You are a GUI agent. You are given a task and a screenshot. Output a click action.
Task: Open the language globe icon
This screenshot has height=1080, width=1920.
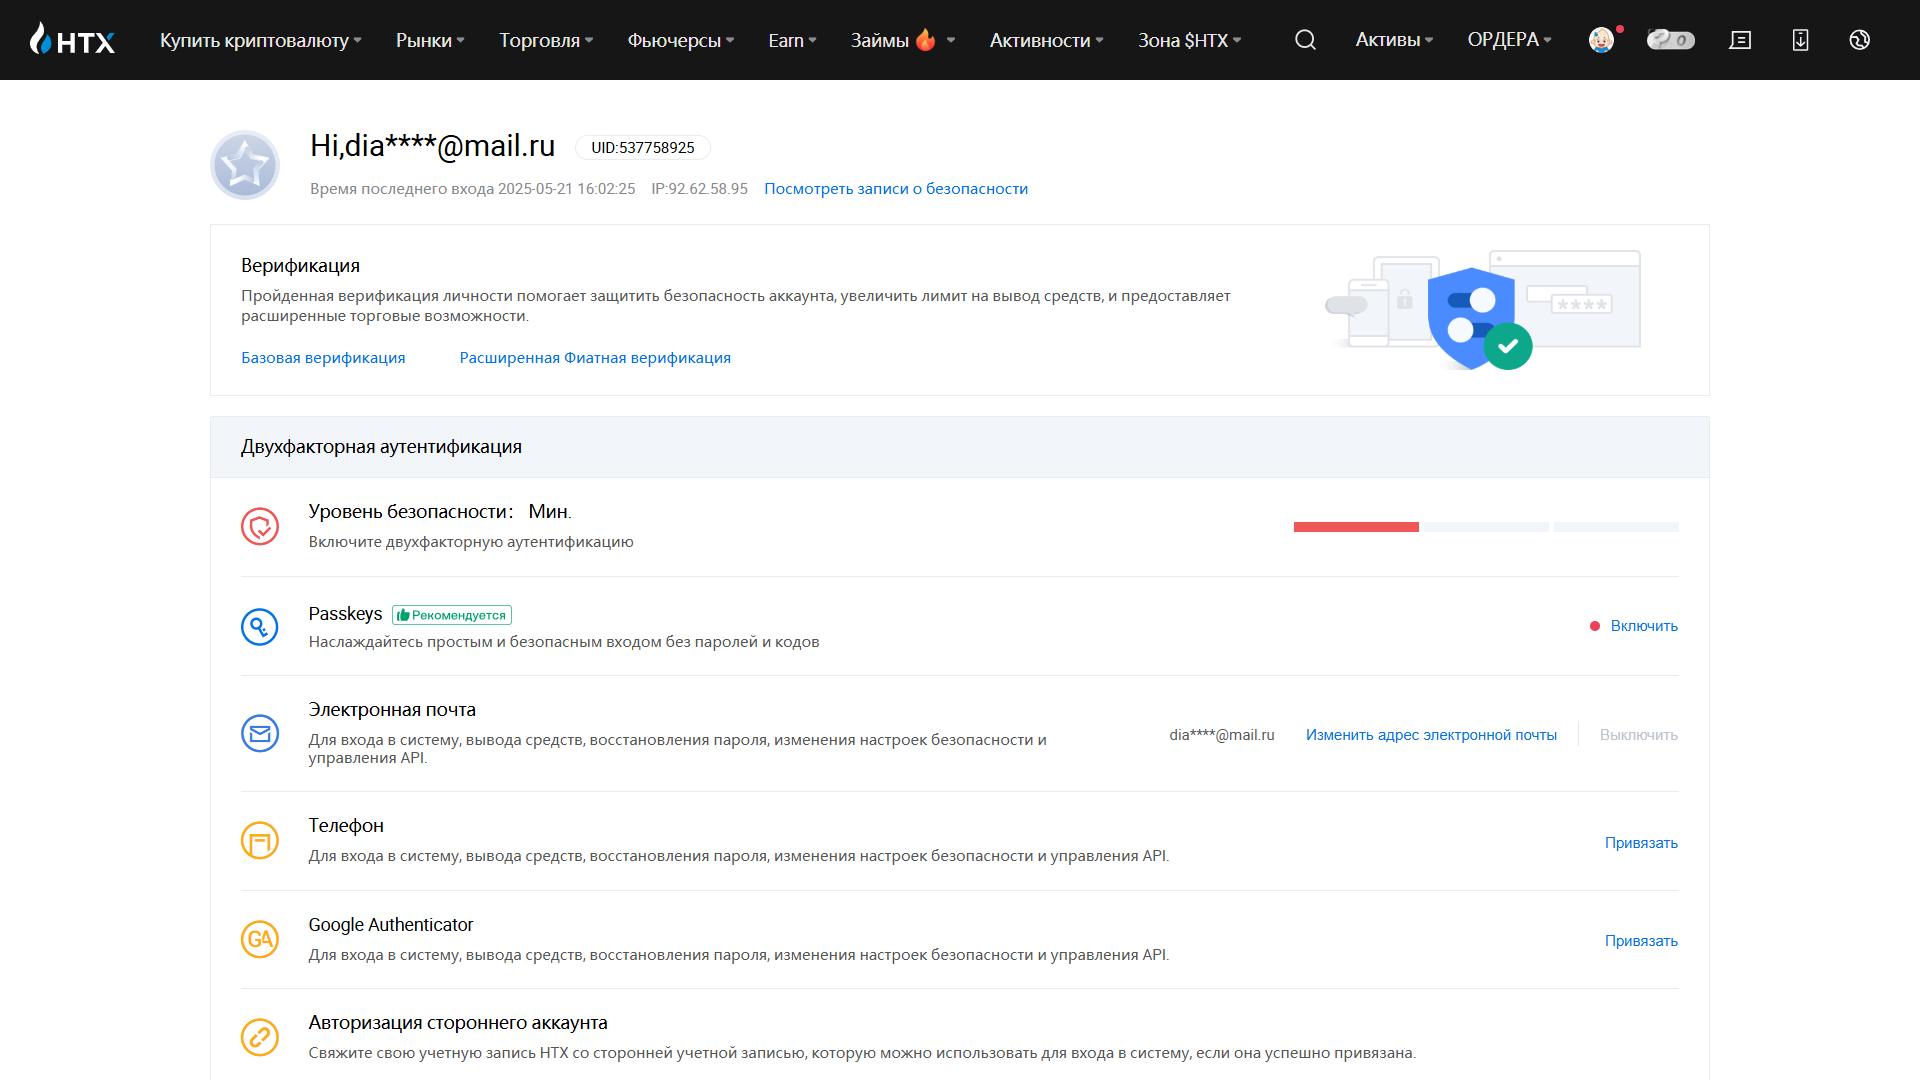[x=1859, y=40]
